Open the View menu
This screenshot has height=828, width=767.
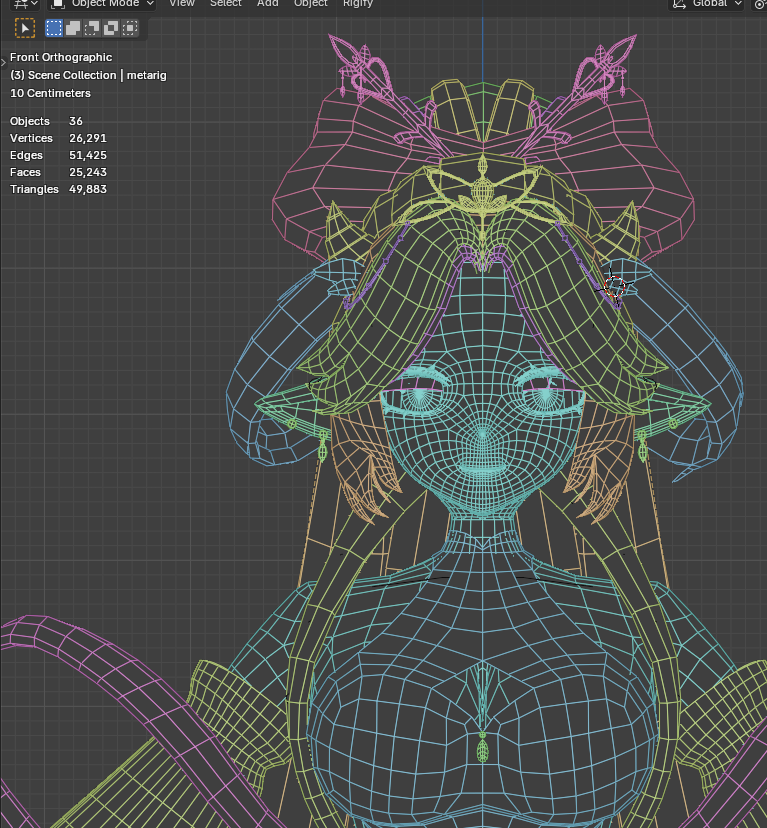(x=182, y=3)
